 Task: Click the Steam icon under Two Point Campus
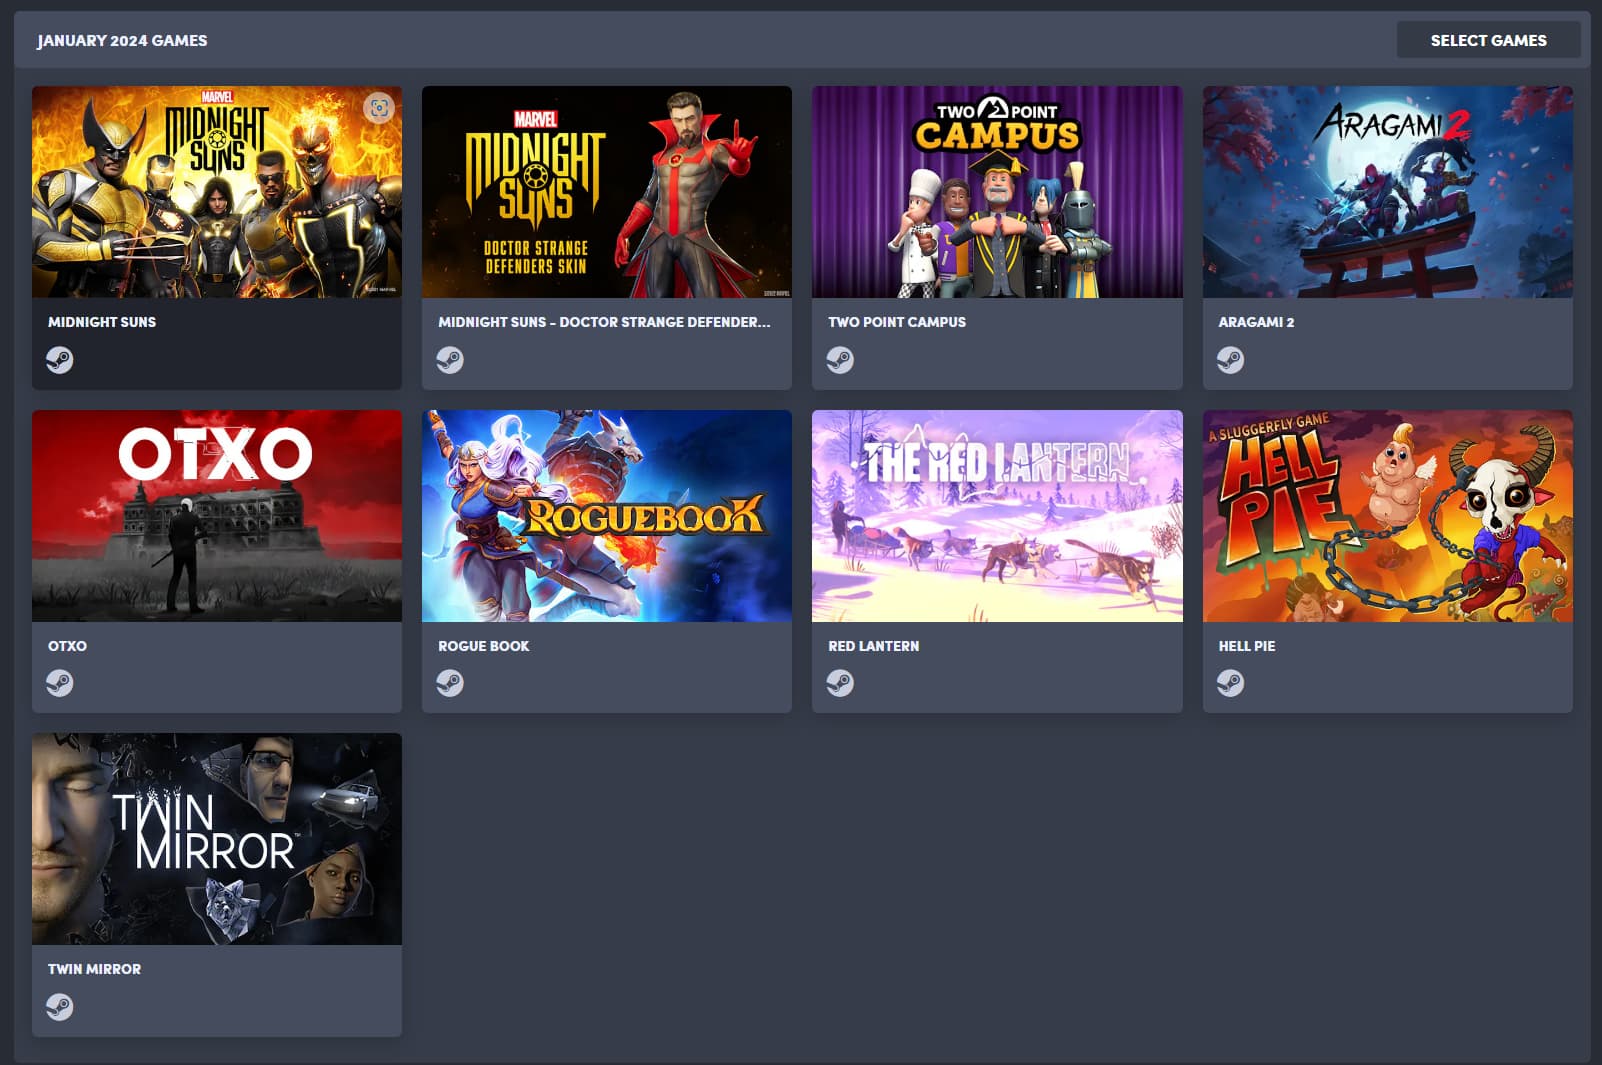[840, 360]
